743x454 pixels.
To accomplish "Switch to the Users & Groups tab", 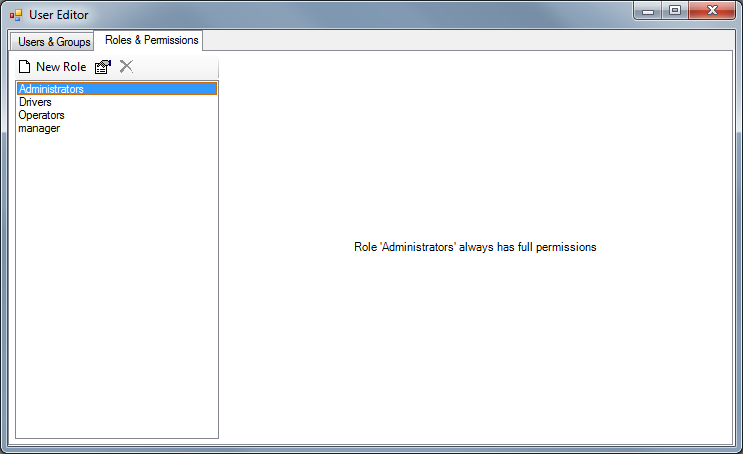I will click(54, 42).
